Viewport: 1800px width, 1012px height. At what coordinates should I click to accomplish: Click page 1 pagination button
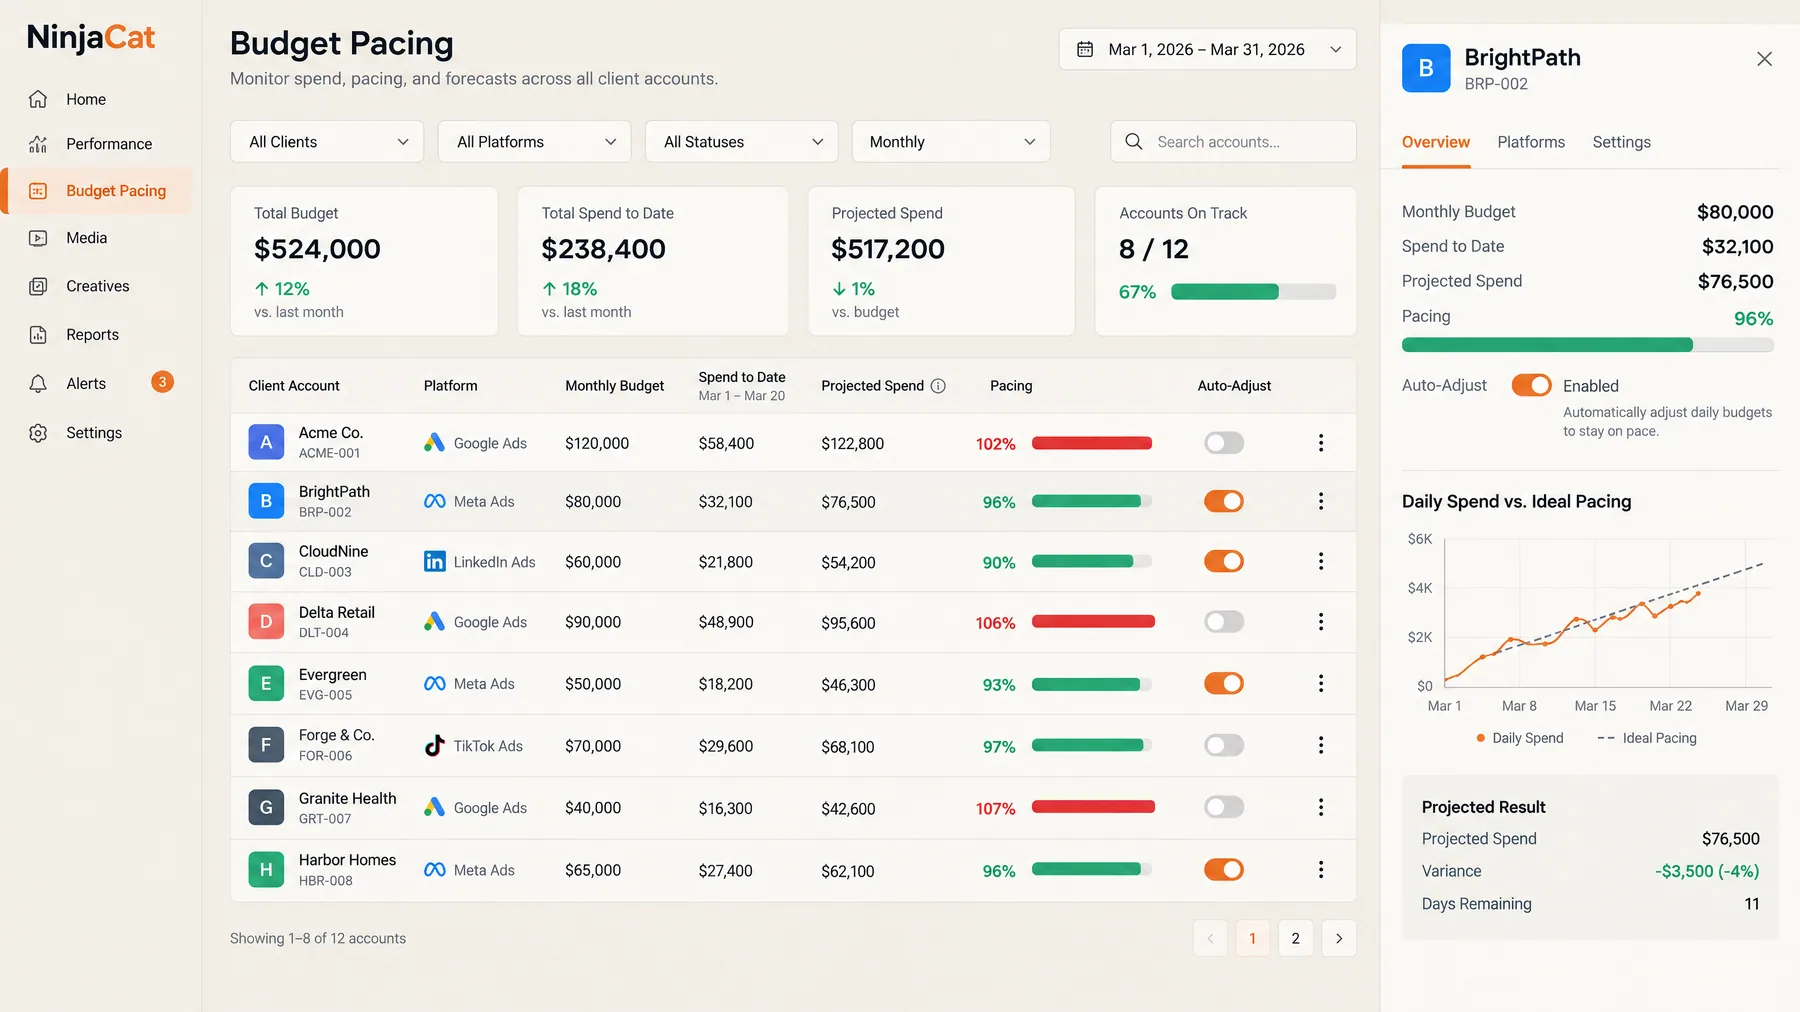[1252, 938]
